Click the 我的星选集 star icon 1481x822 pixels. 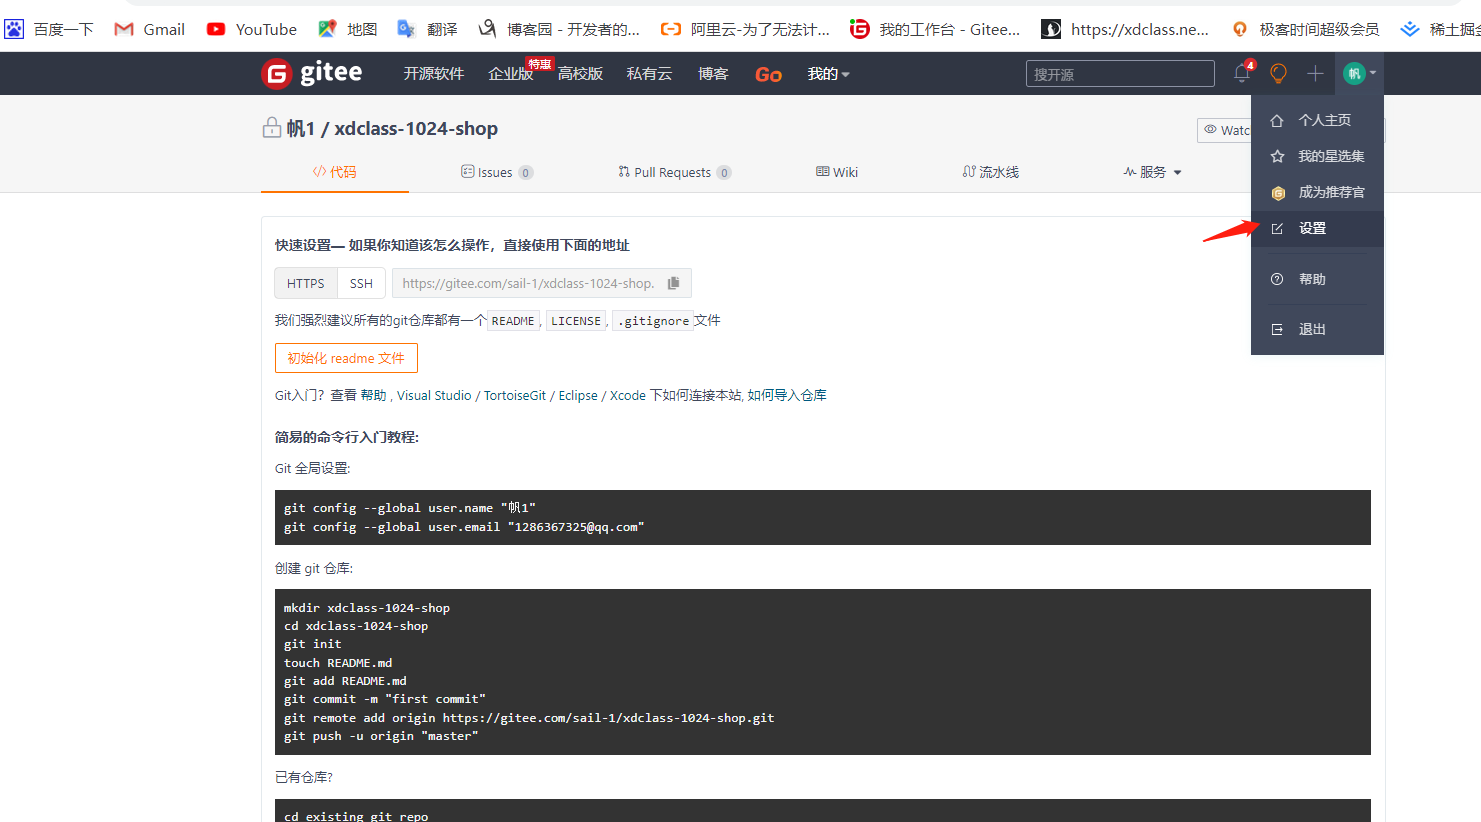[x=1277, y=156]
